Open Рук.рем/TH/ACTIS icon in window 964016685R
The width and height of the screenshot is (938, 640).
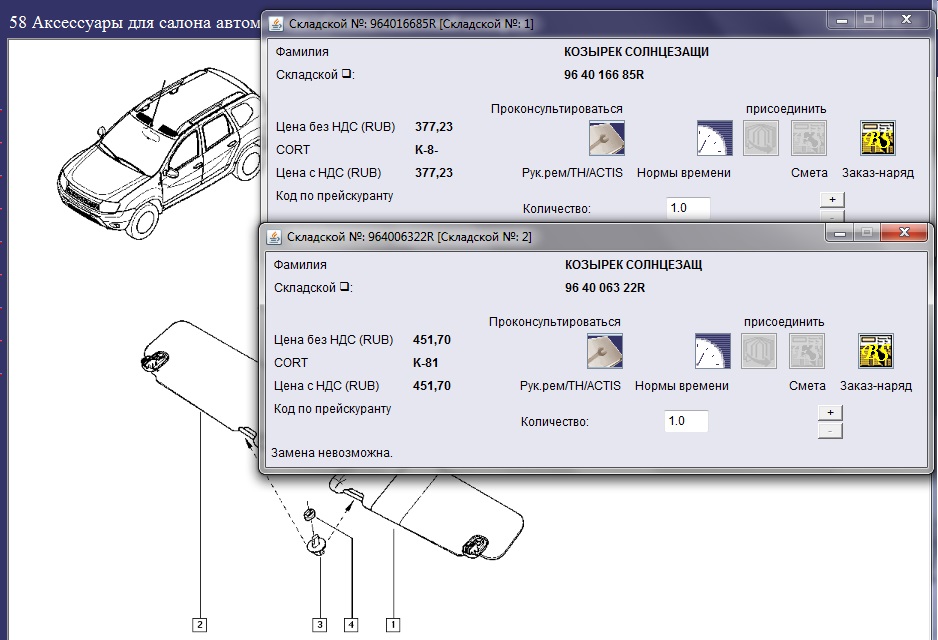[x=607, y=138]
